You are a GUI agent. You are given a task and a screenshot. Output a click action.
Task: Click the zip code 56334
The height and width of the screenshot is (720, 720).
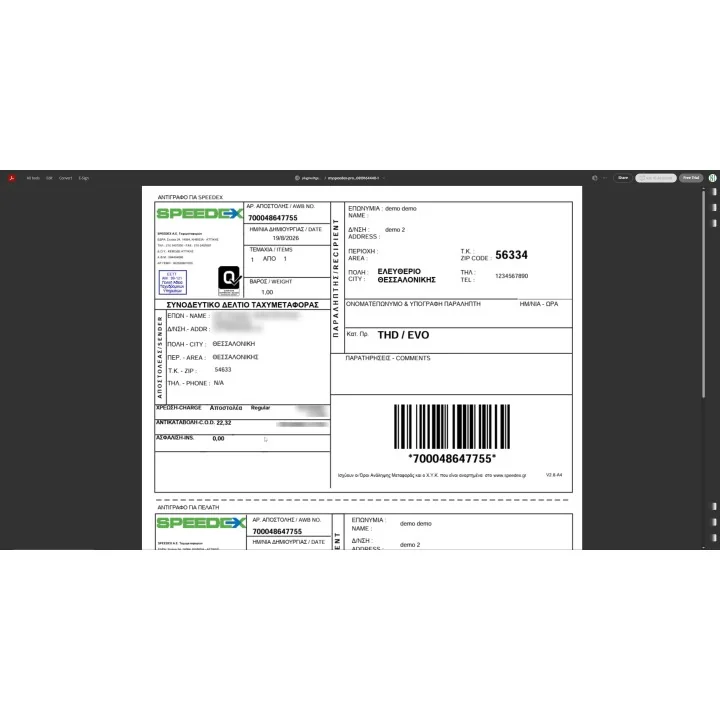click(511, 255)
